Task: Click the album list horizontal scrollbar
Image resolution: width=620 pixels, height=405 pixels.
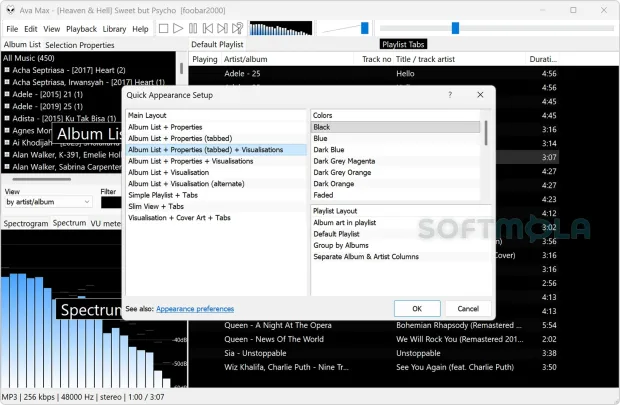Action: point(42,179)
